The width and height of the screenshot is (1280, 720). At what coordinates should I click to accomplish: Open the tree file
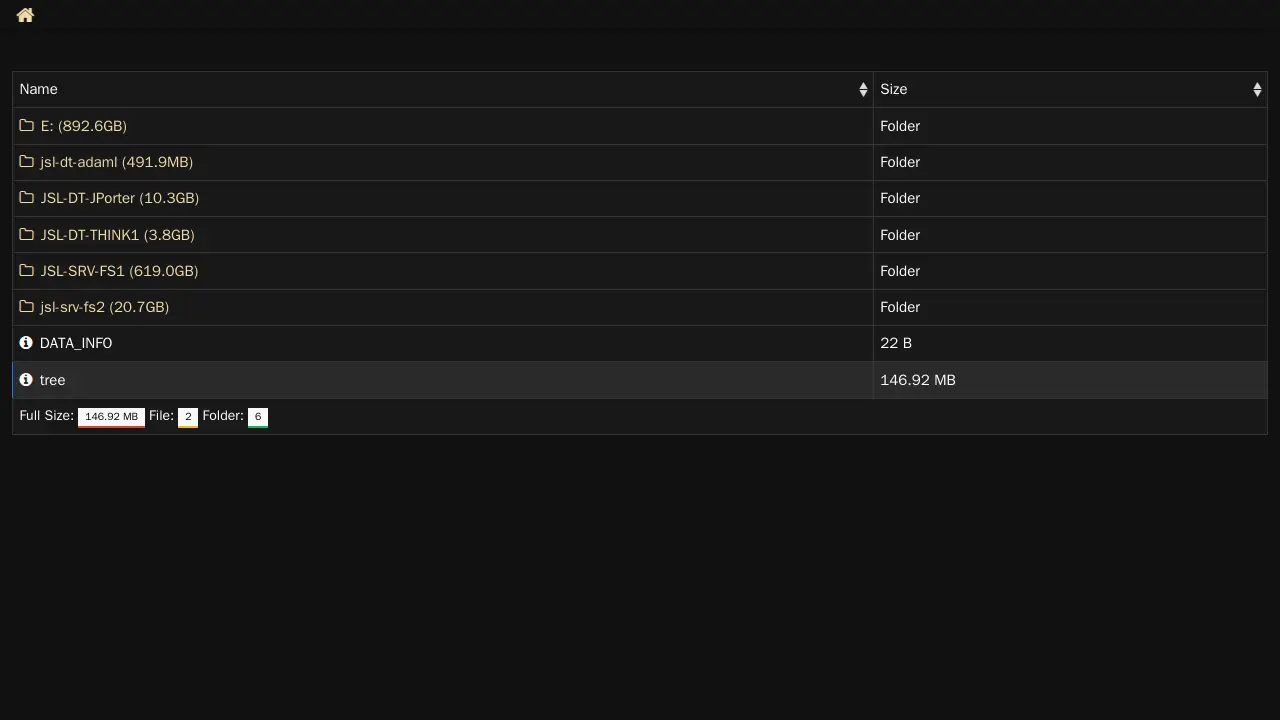(52, 380)
